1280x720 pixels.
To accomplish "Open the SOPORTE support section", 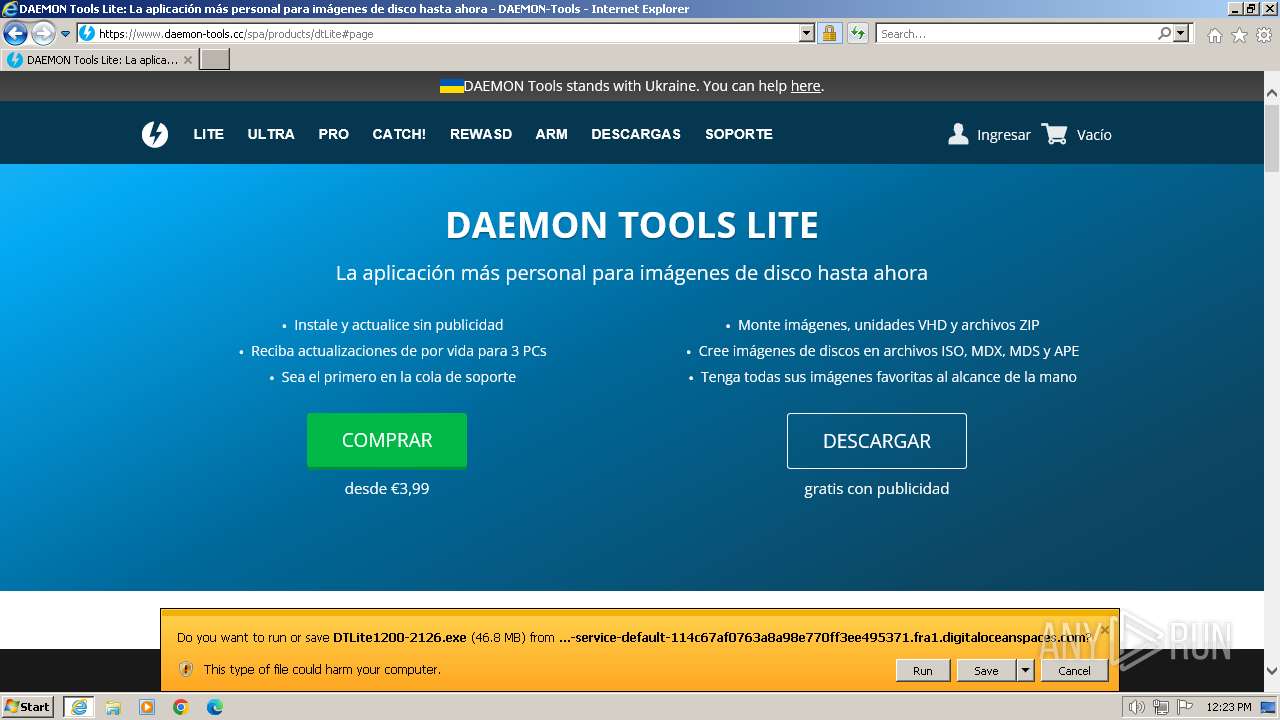I will tap(739, 134).
